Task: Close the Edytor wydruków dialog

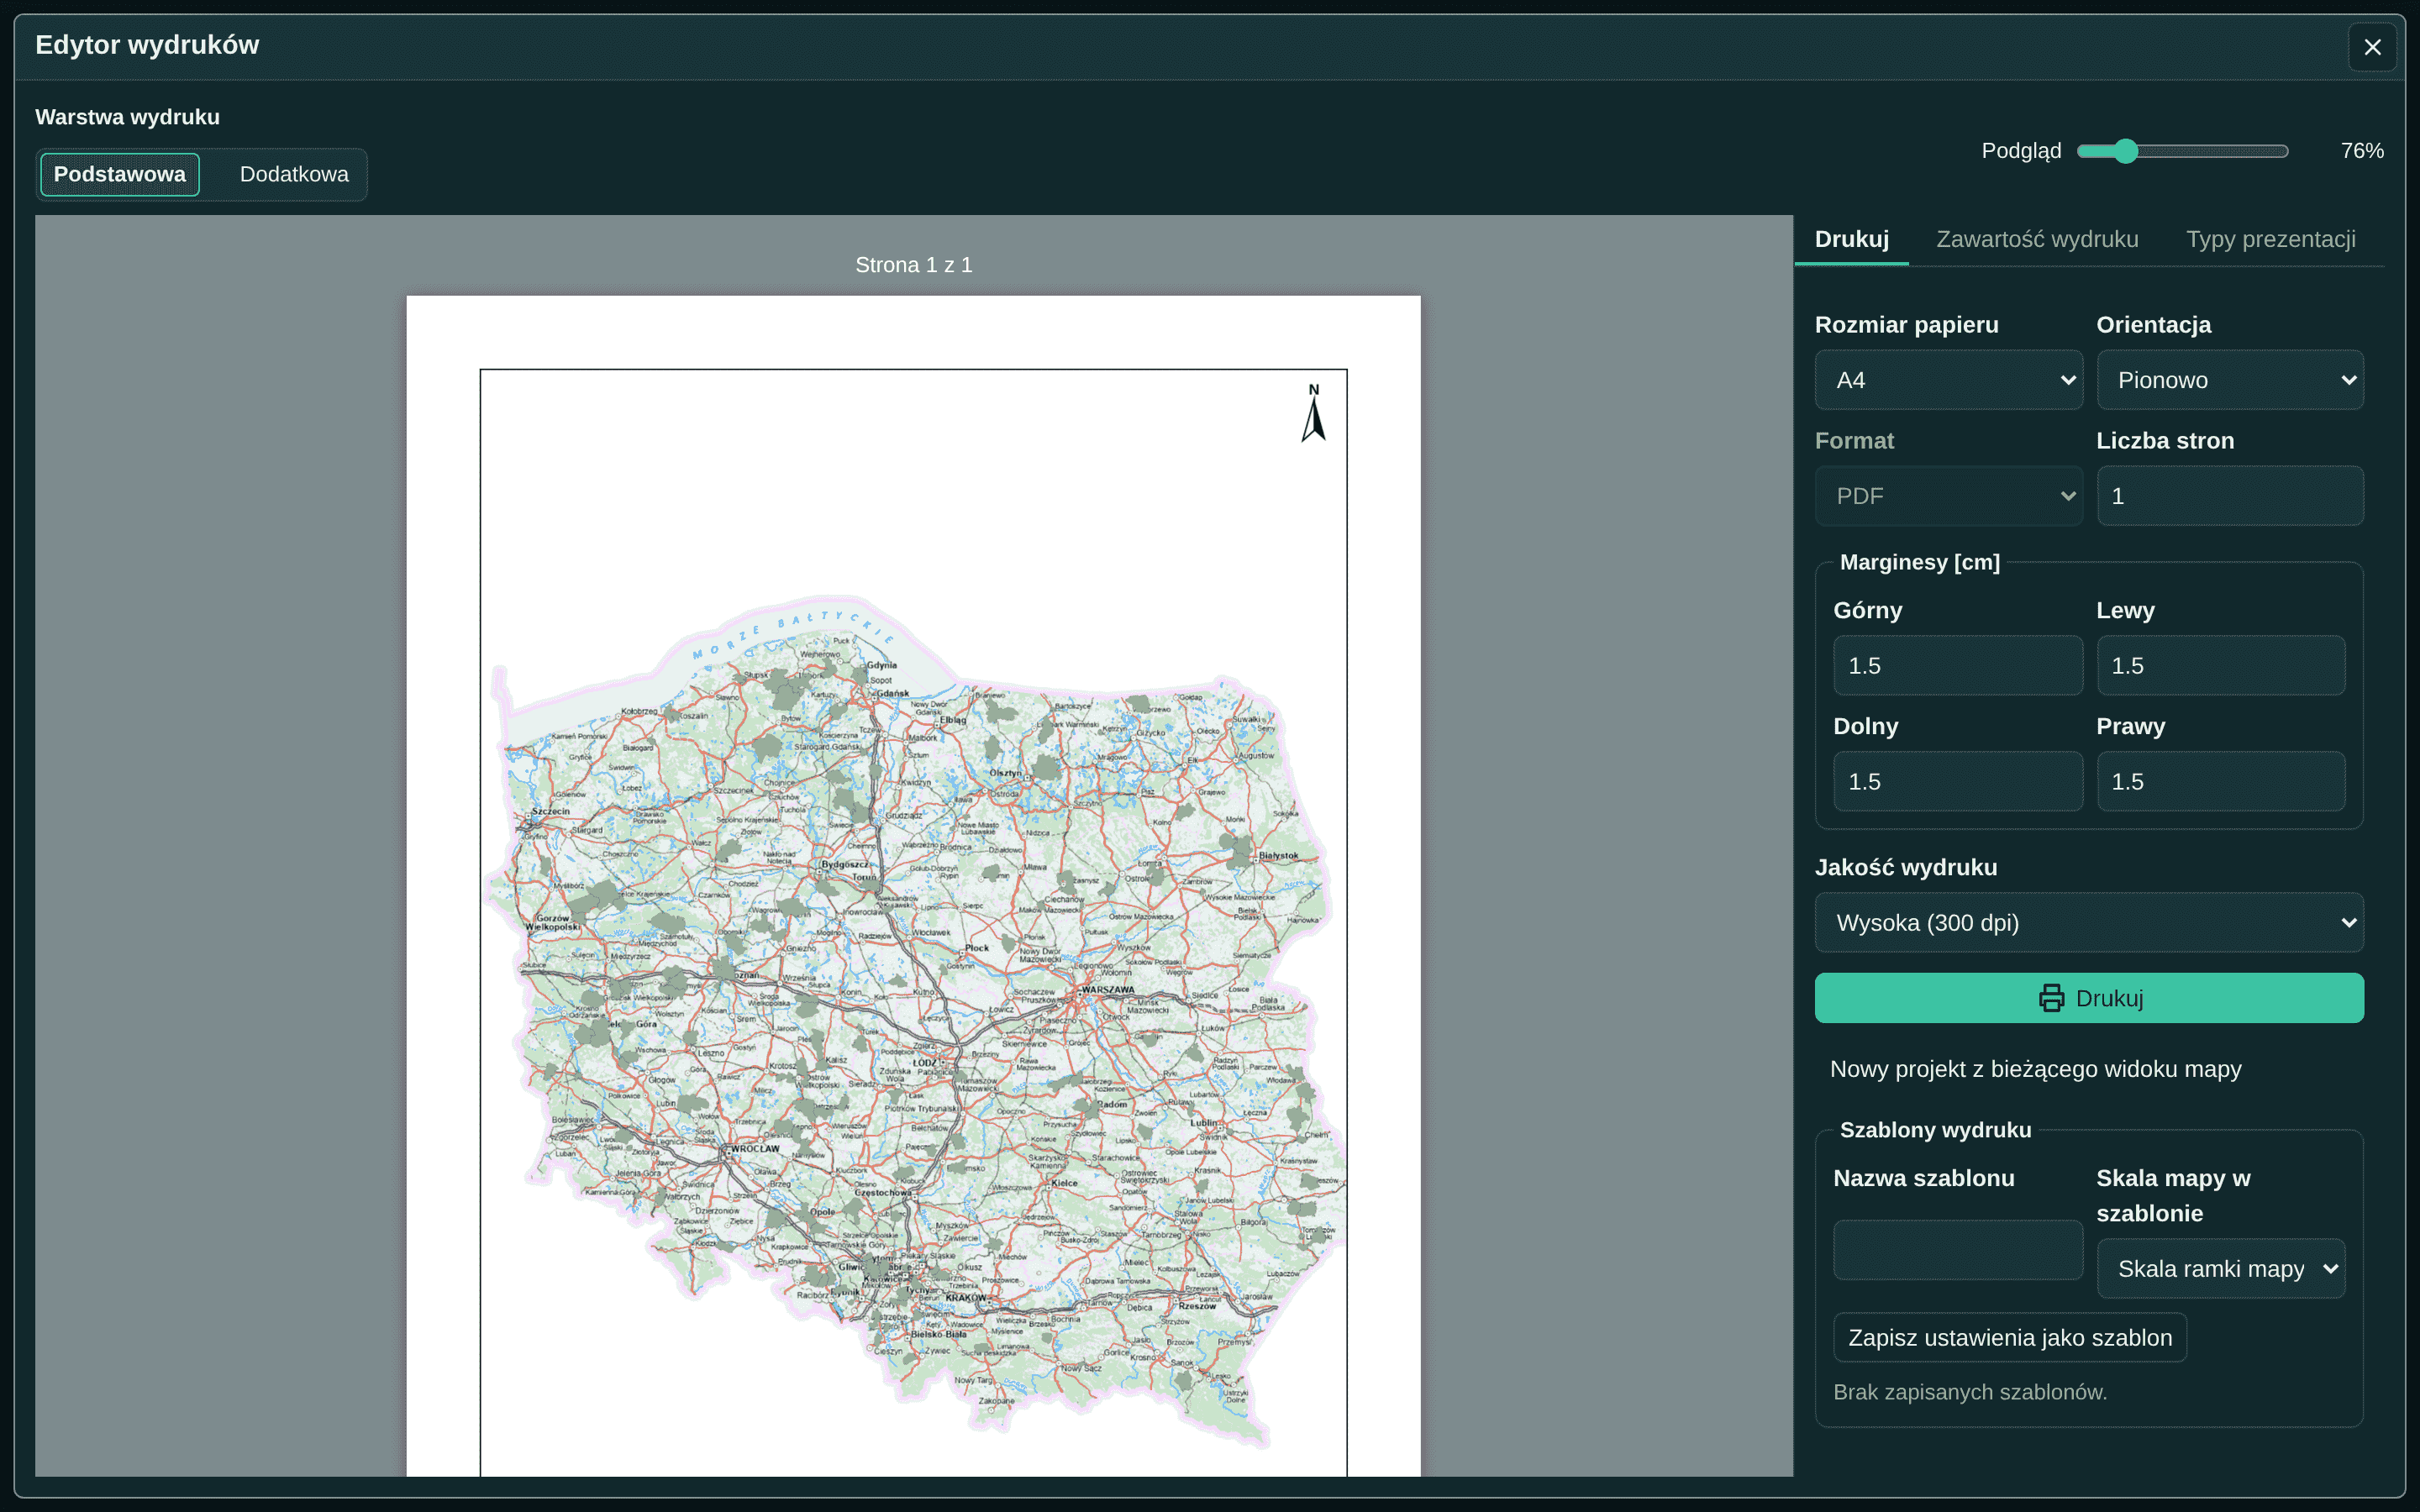Action: click(2372, 47)
